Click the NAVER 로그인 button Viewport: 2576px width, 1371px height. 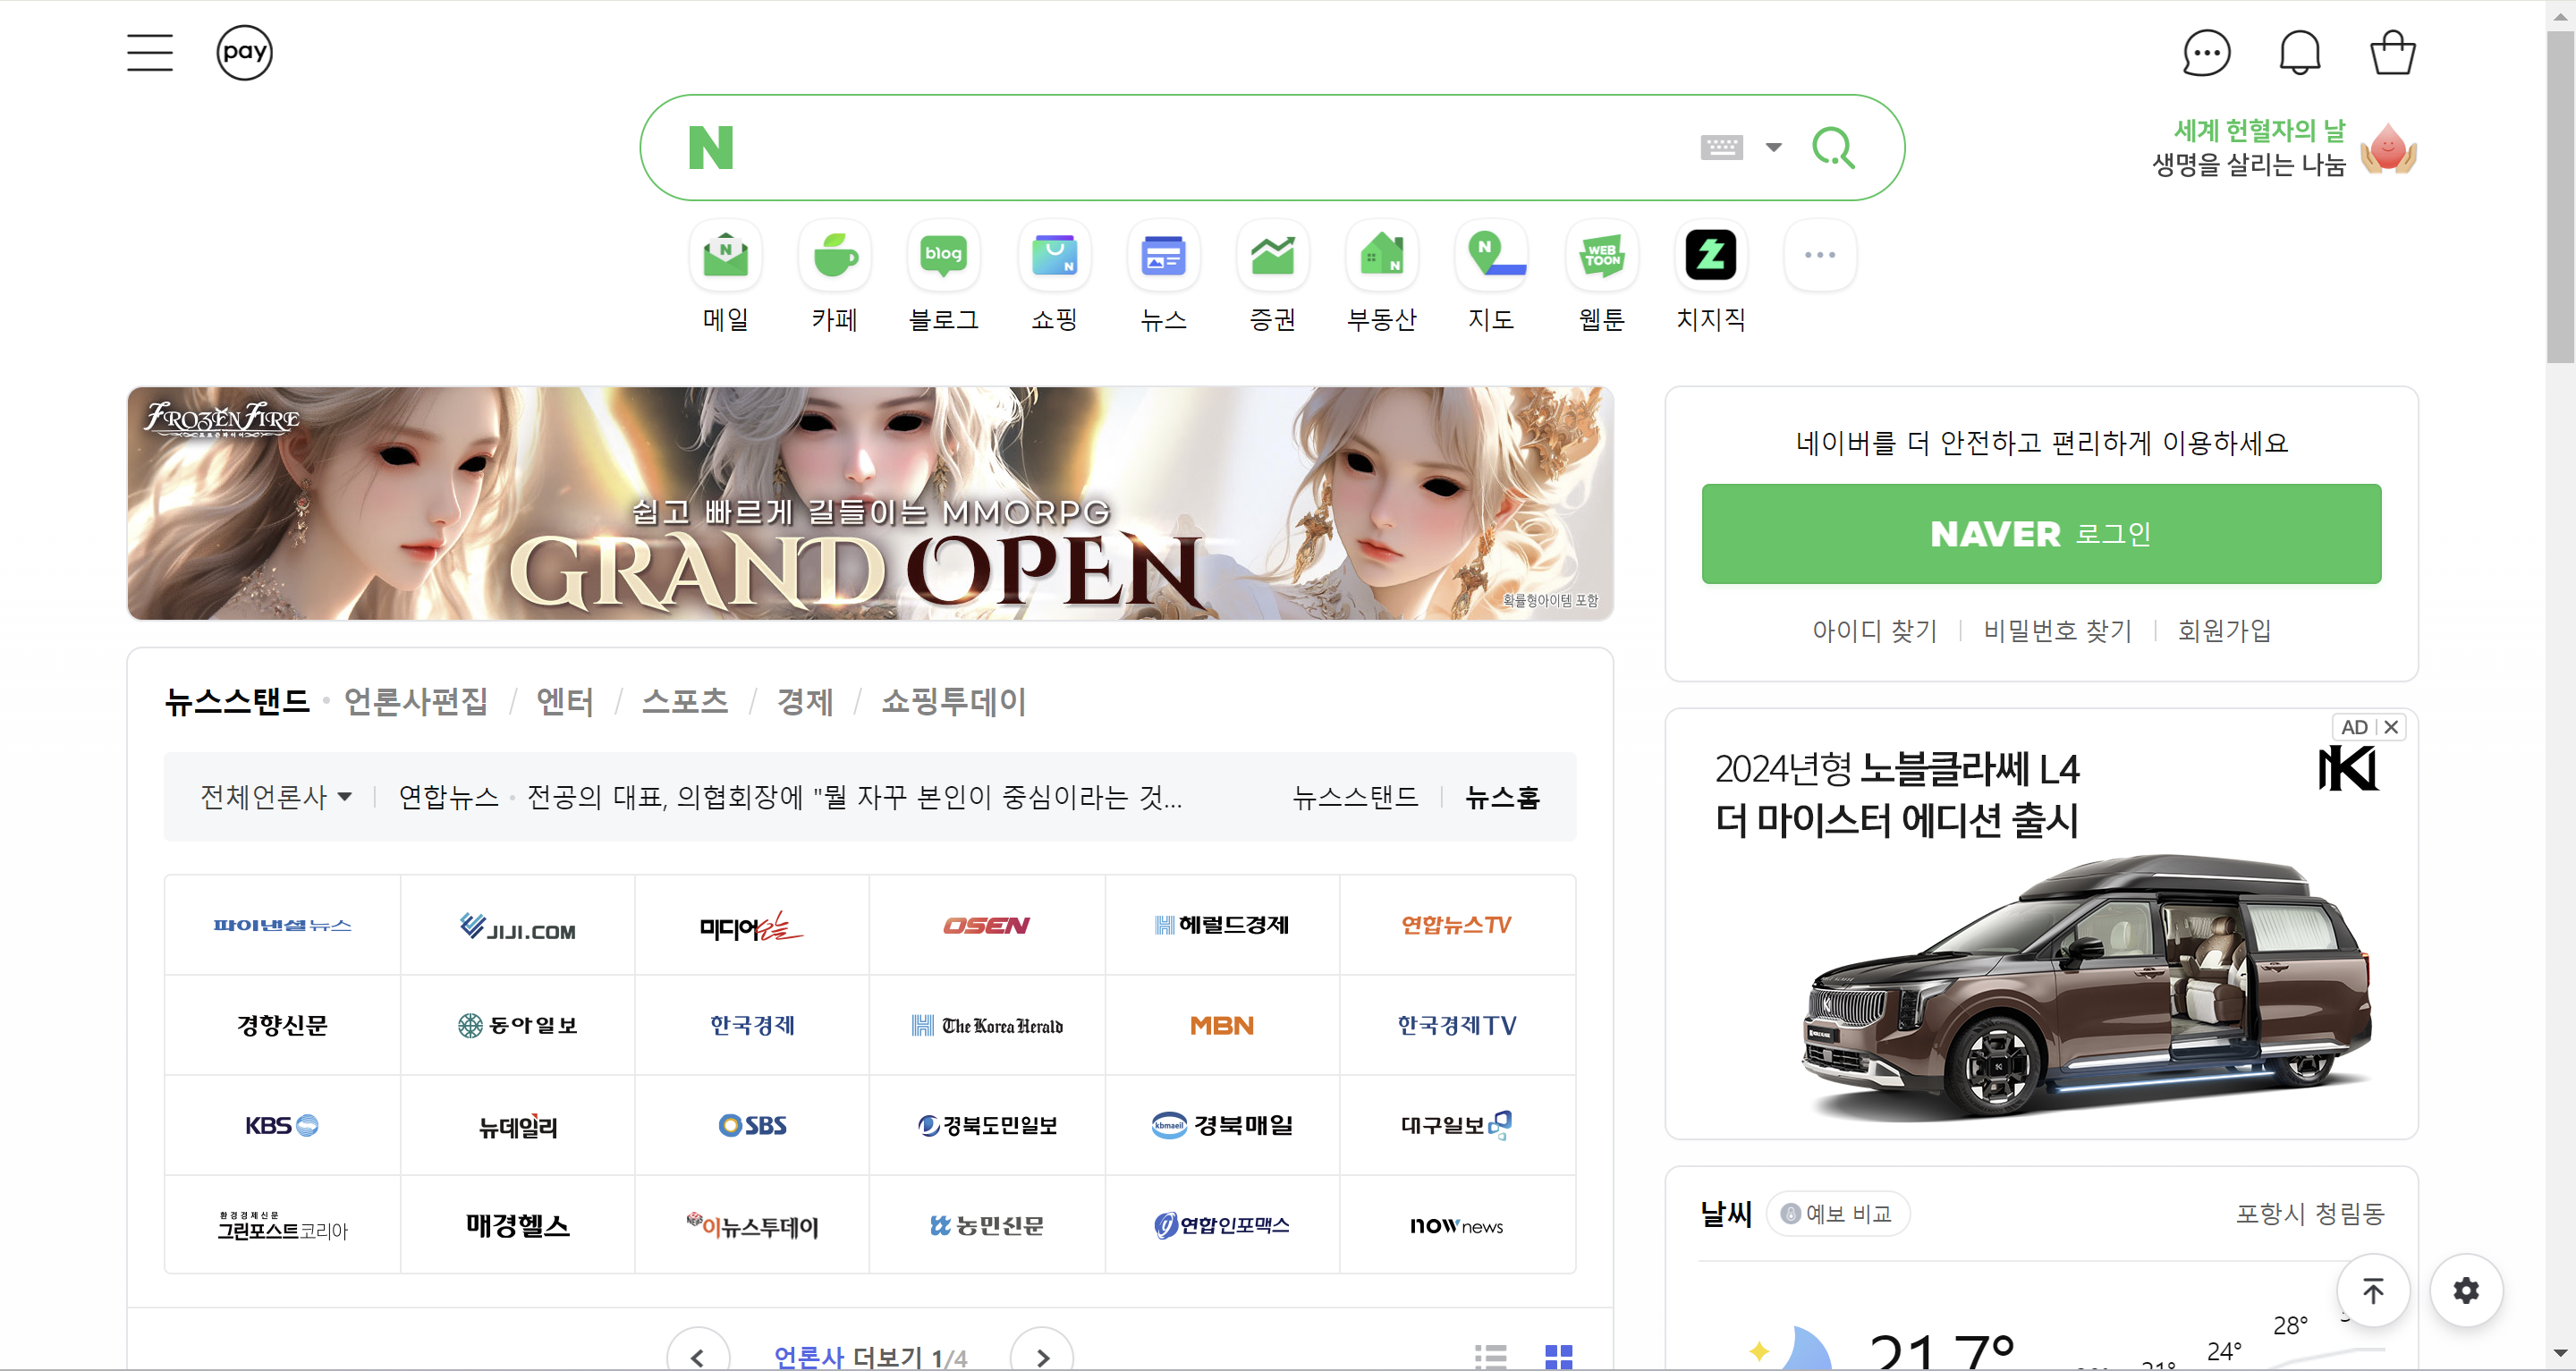pos(2040,534)
